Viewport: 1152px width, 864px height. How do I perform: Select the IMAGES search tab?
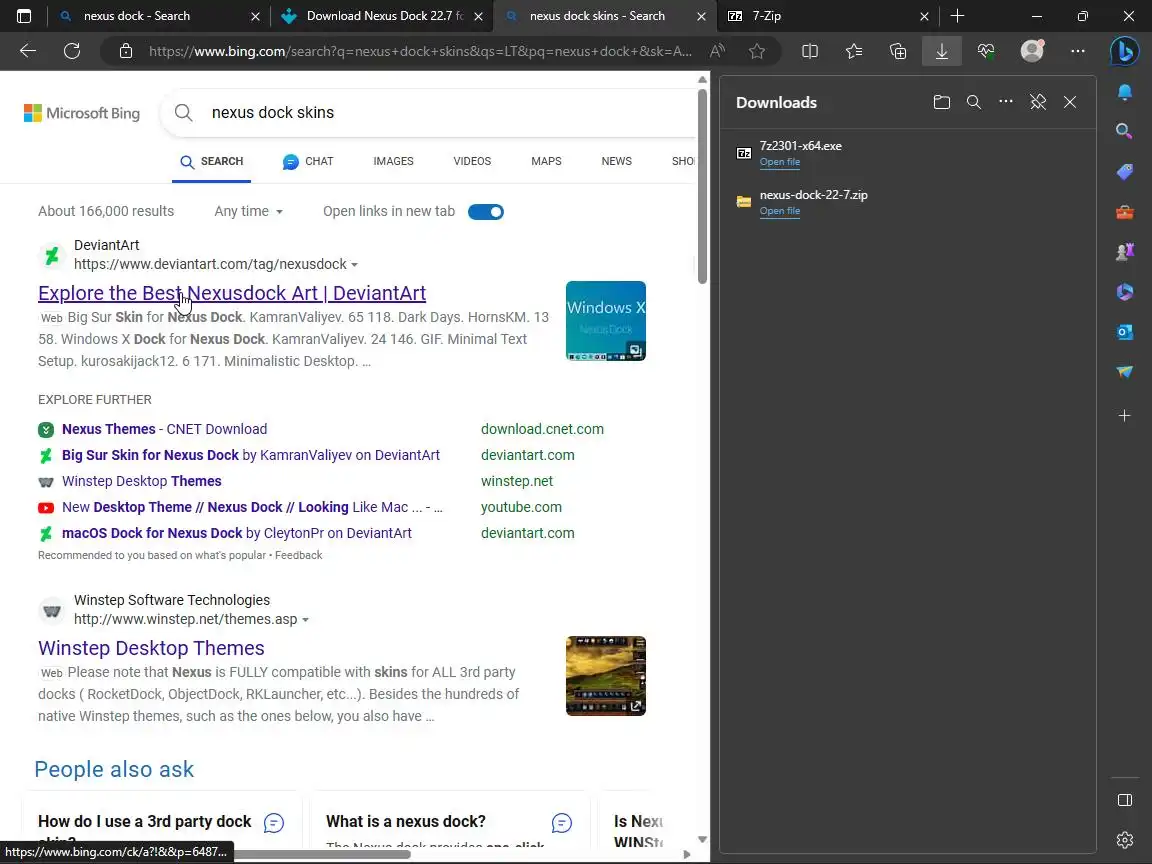(393, 161)
